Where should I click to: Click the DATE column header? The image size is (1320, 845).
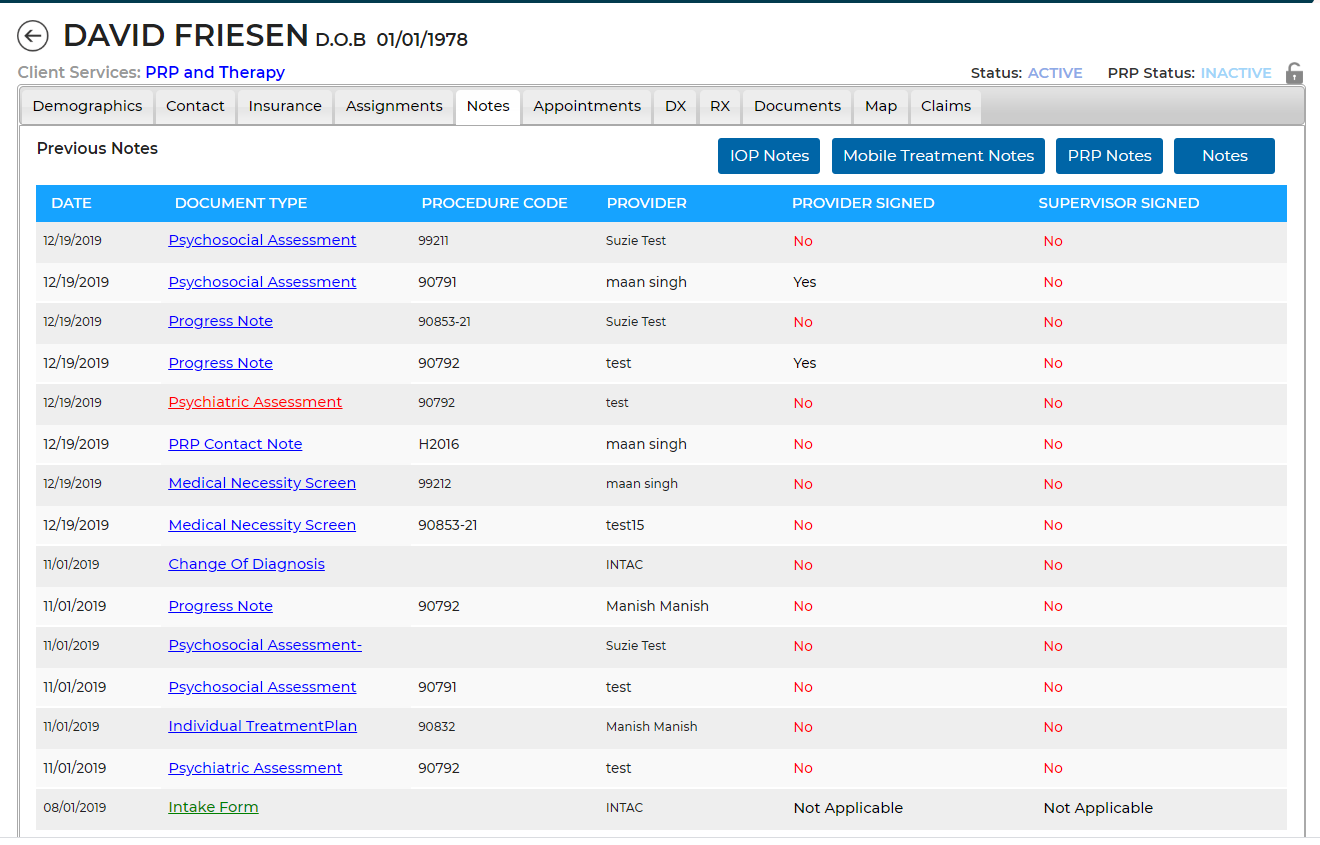point(71,203)
